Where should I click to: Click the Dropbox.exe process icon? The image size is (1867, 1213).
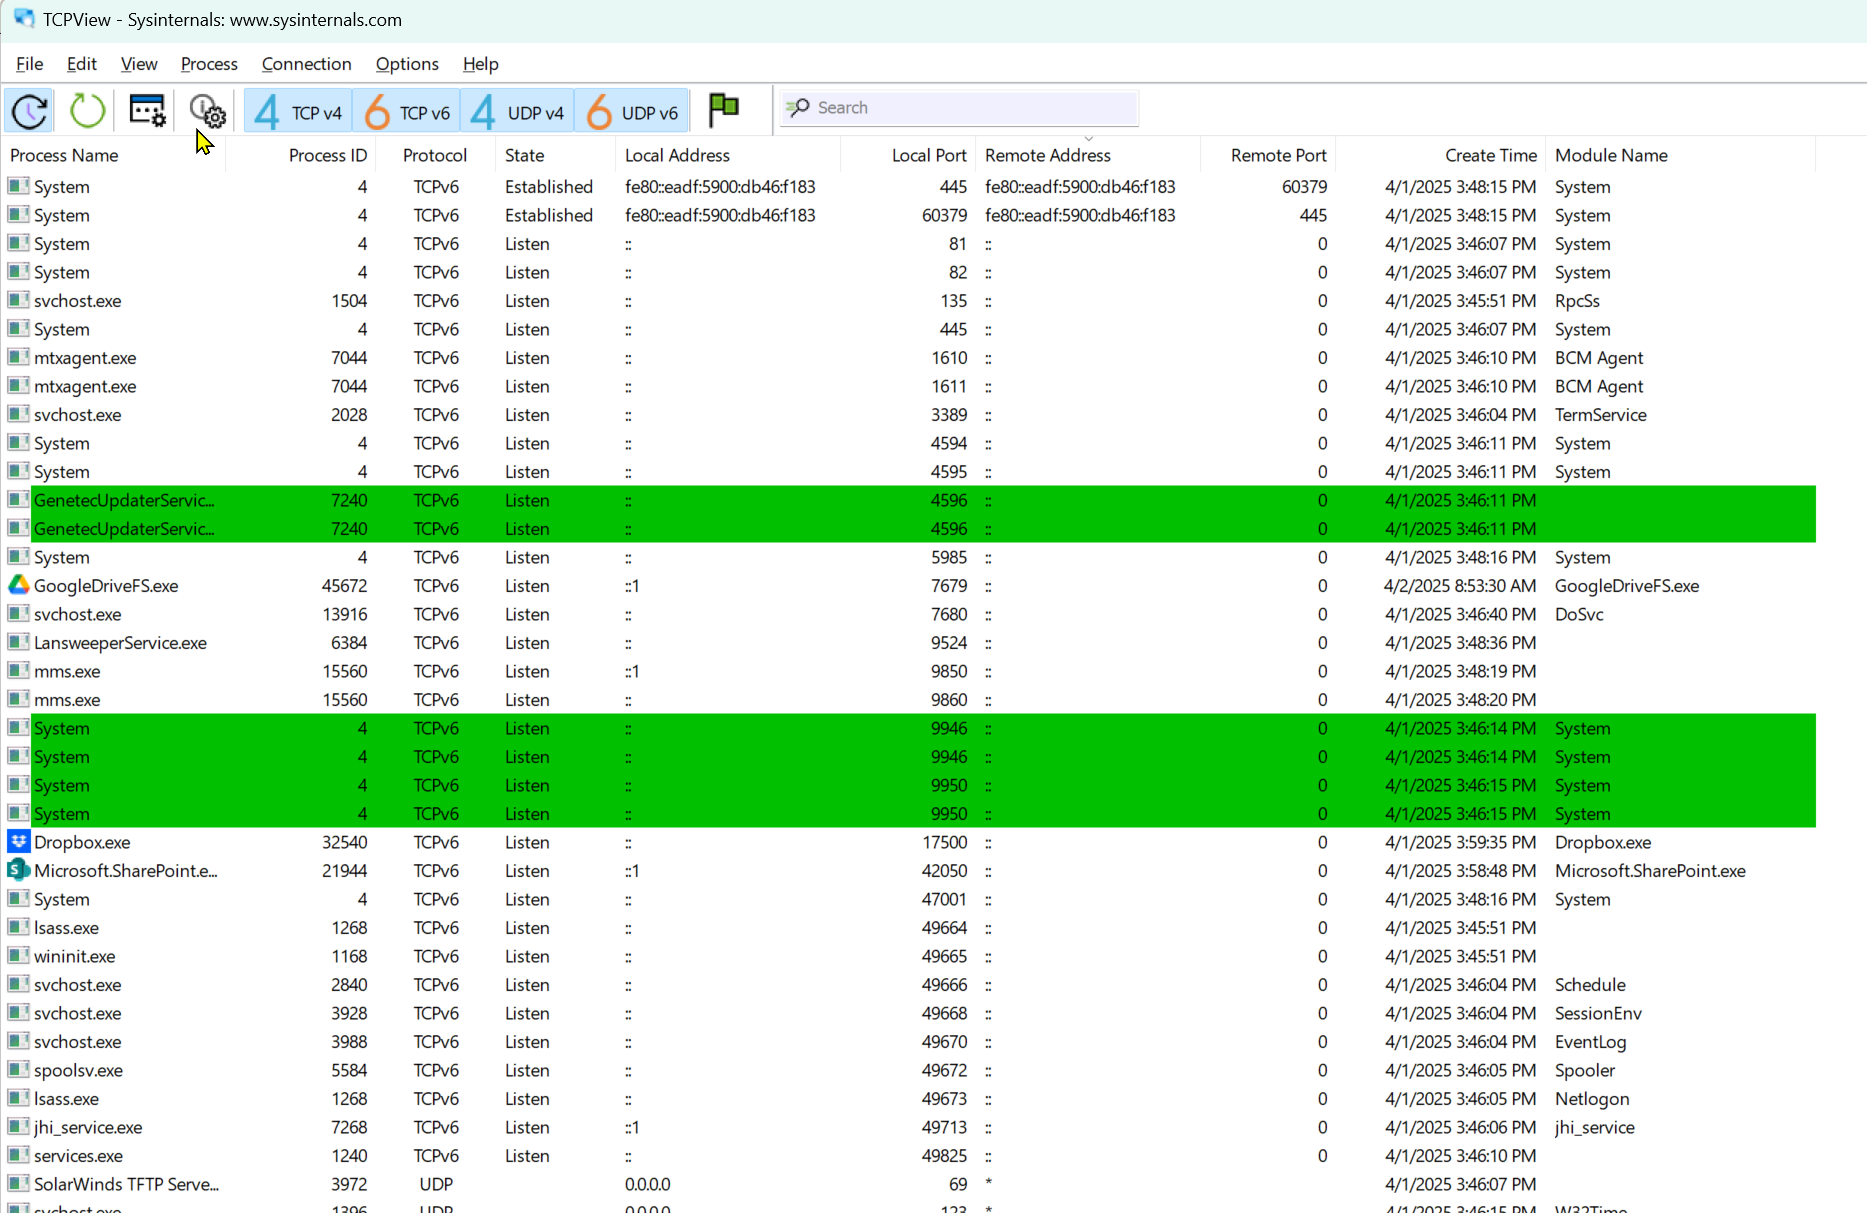click(x=17, y=842)
